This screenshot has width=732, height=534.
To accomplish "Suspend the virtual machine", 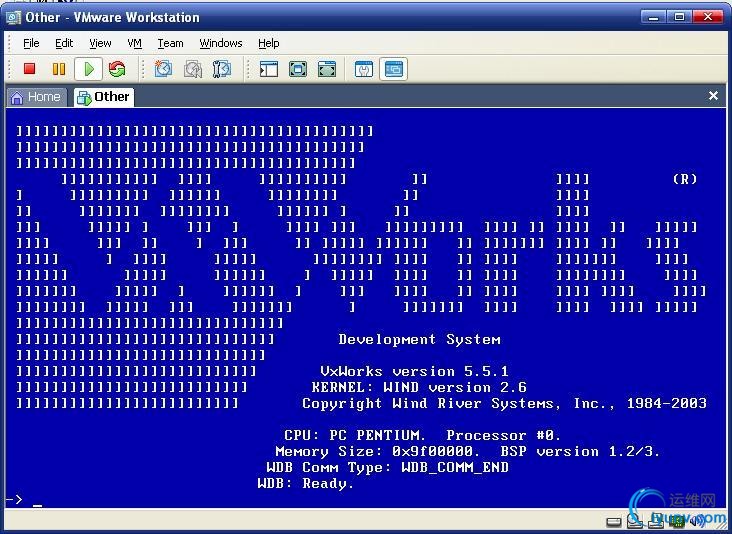I will 59,69.
